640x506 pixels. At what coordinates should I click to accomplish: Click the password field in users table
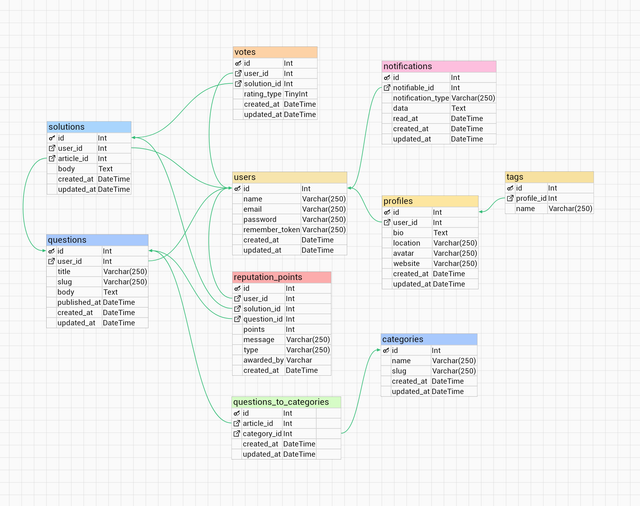(x=290, y=219)
